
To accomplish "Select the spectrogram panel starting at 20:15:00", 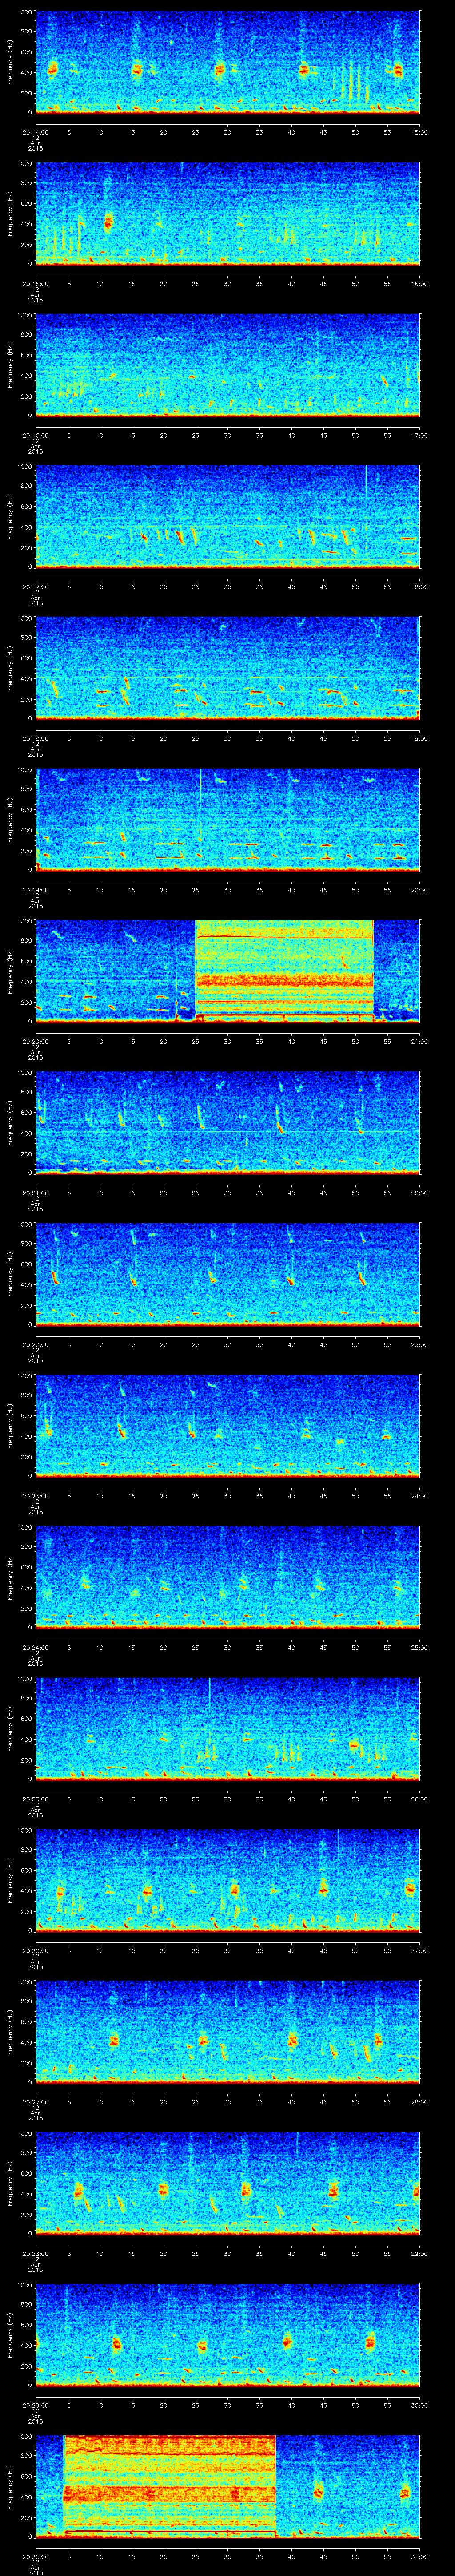I will pyautogui.click(x=228, y=214).
